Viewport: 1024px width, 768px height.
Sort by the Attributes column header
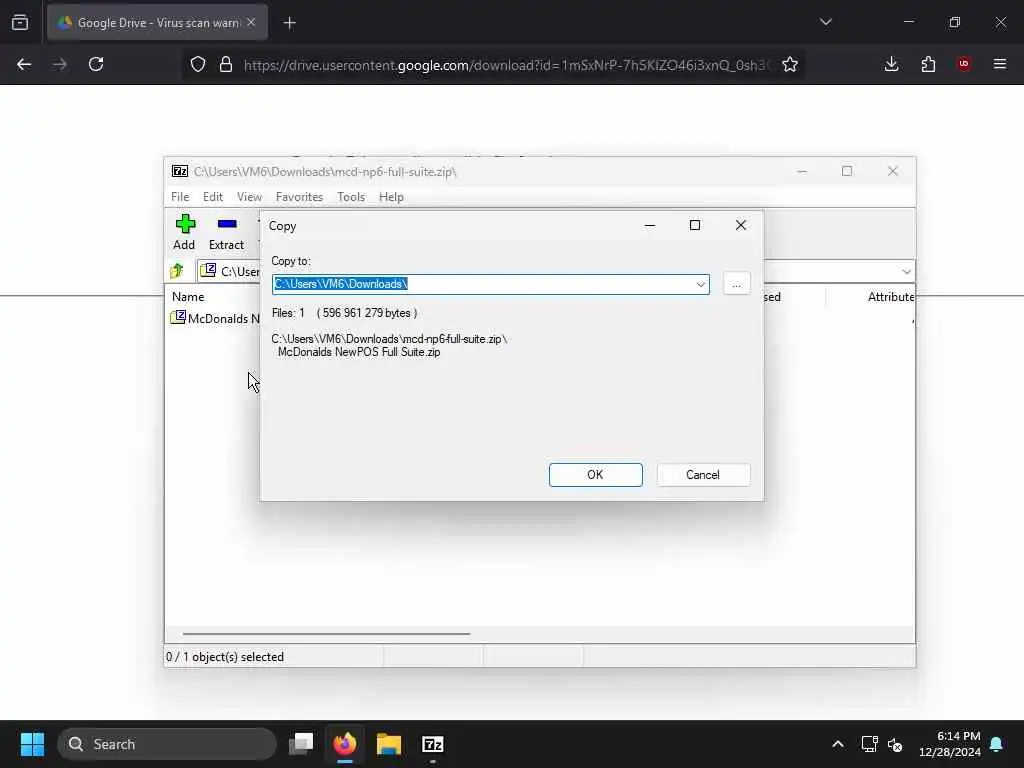(891, 296)
